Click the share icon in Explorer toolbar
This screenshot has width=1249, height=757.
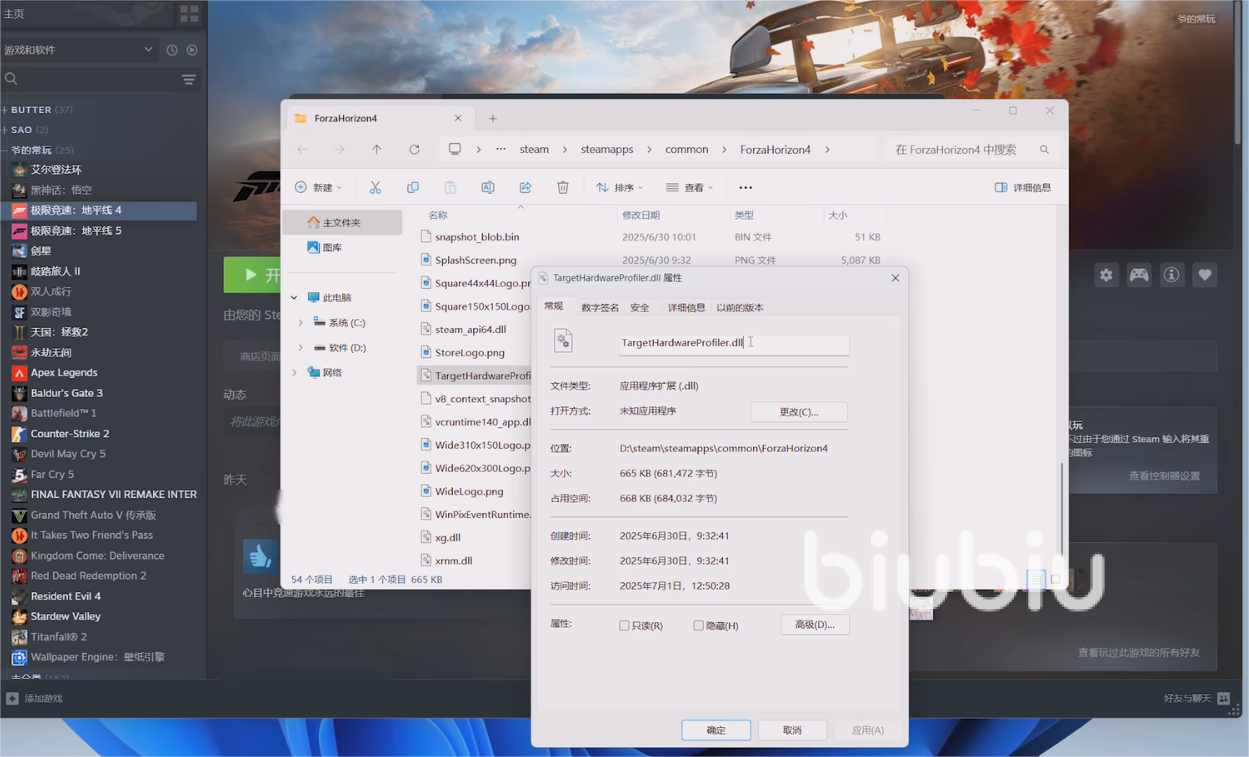525,188
